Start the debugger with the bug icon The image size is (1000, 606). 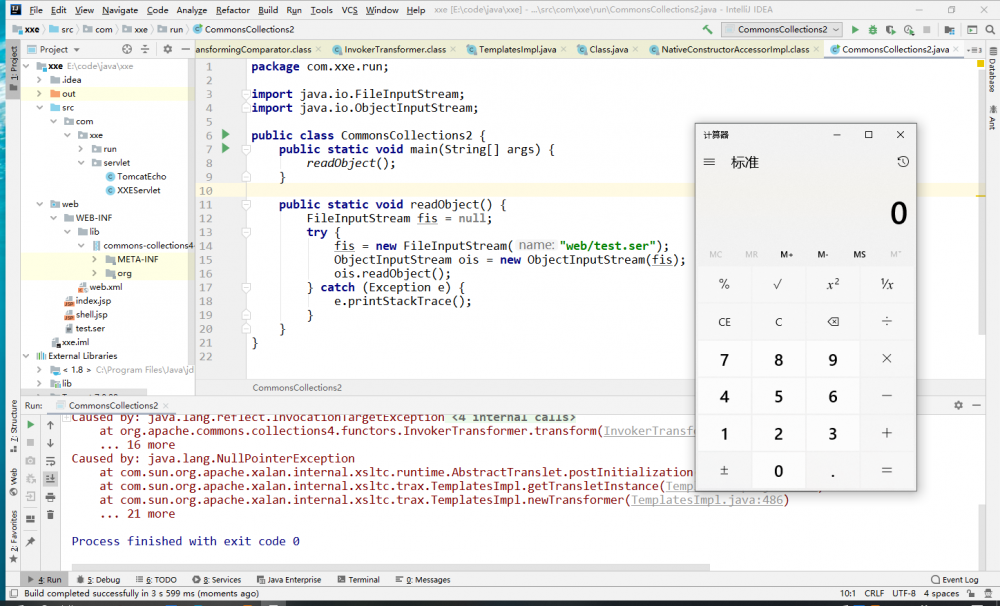(873, 29)
